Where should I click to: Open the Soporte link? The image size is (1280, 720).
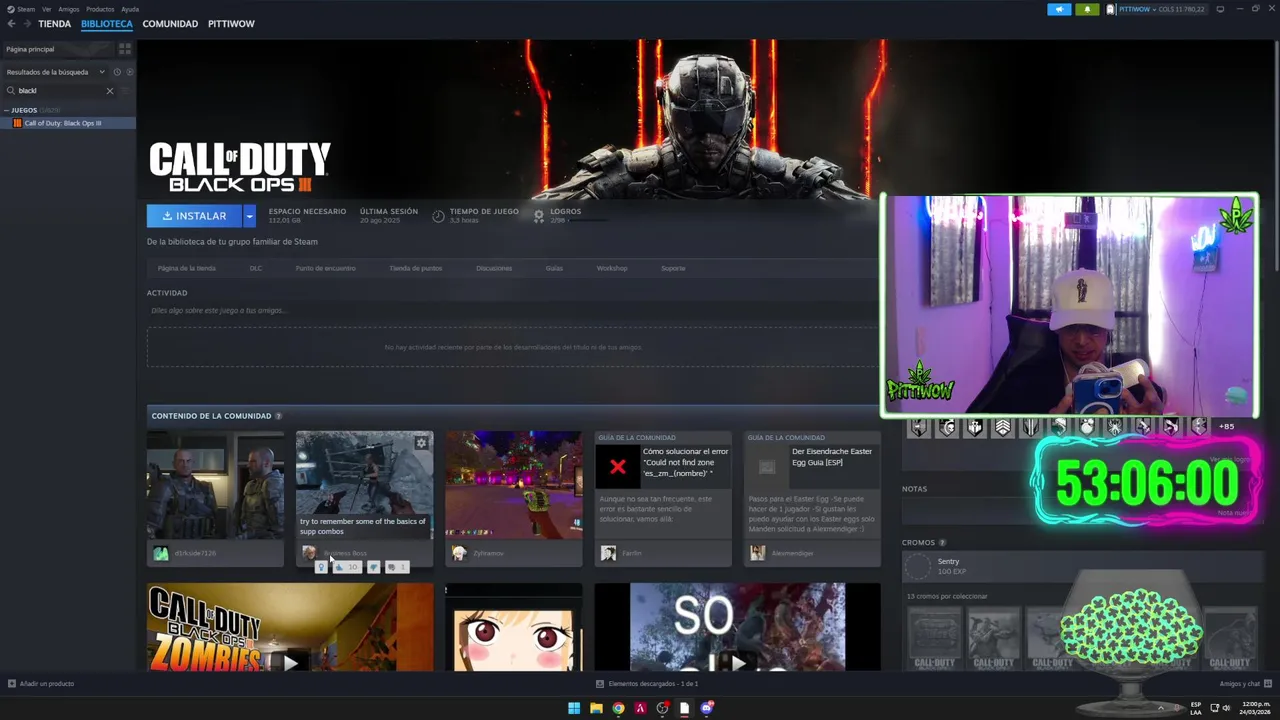point(673,268)
